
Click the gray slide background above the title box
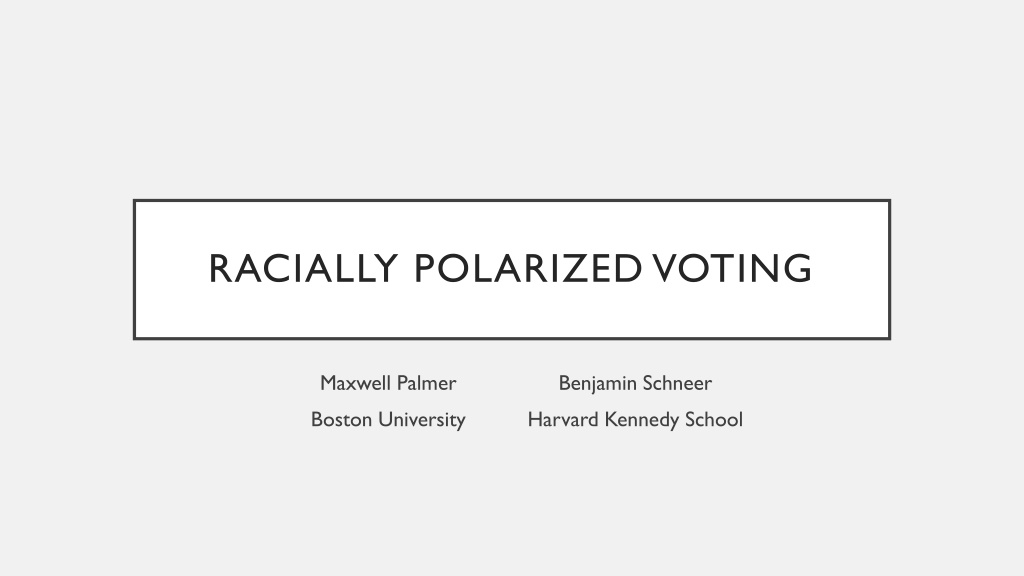512,98
